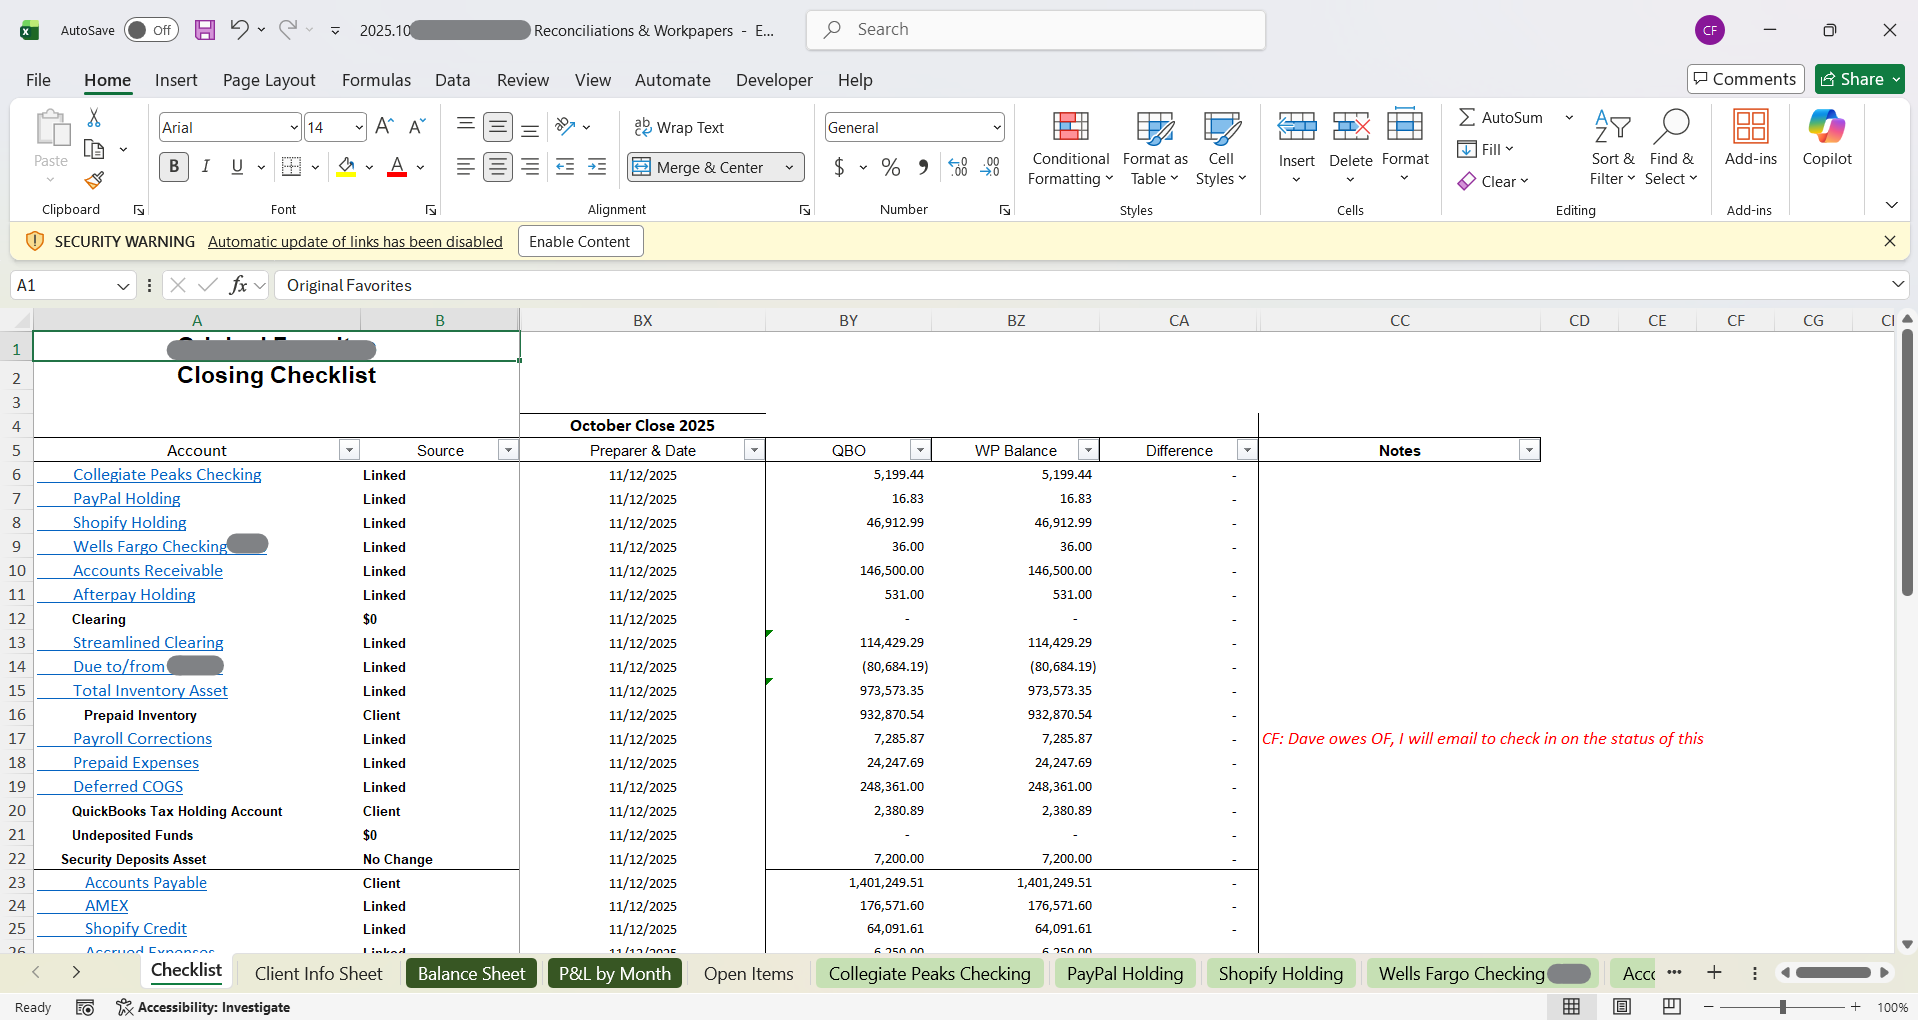Open the Accounts Receivable hyperlink
This screenshot has height=1020, width=1918.
tap(148, 571)
